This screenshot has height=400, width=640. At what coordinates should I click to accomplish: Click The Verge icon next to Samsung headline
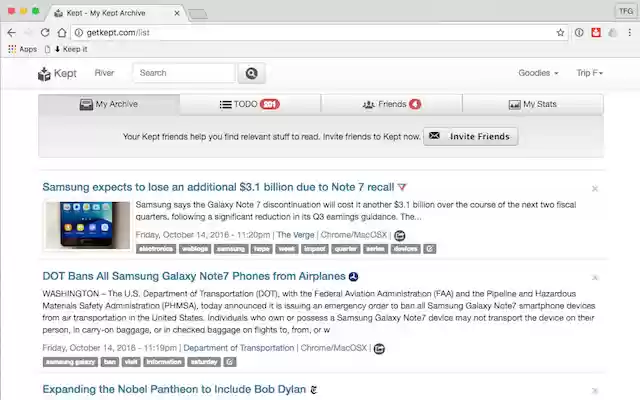[x=402, y=187]
